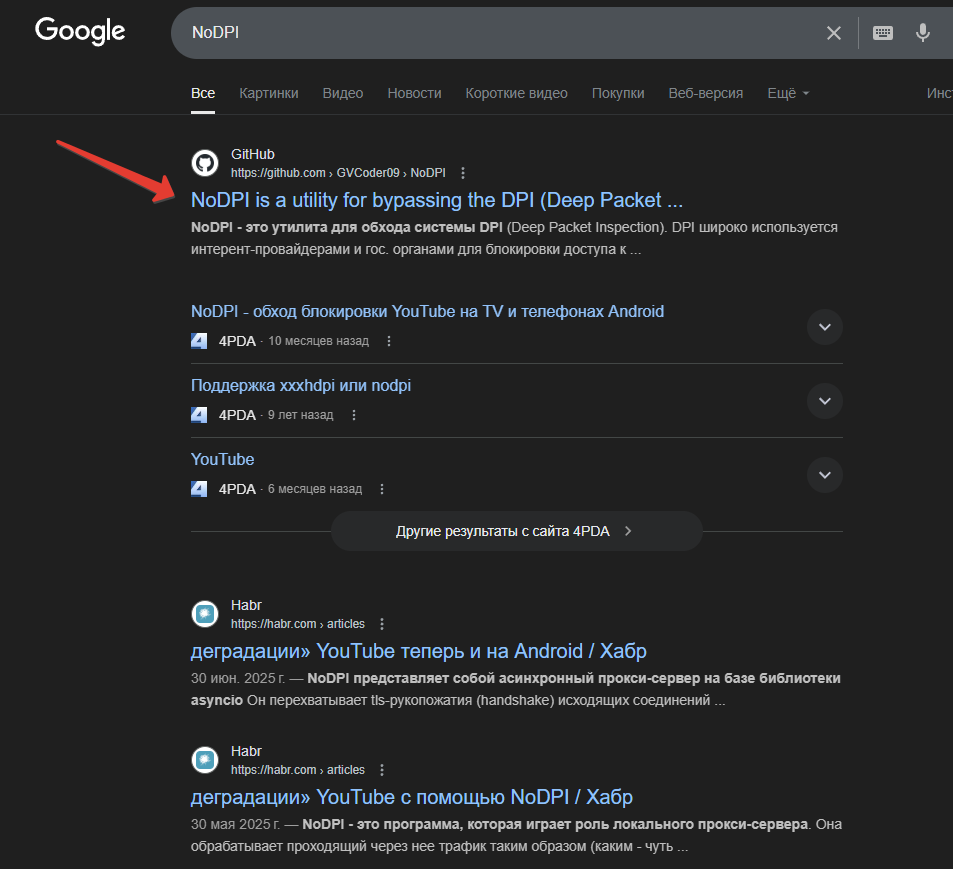Click 4PDA favicon beside 9 лет назад
The height and width of the screenshot is (869, 953).
(199, 415)
